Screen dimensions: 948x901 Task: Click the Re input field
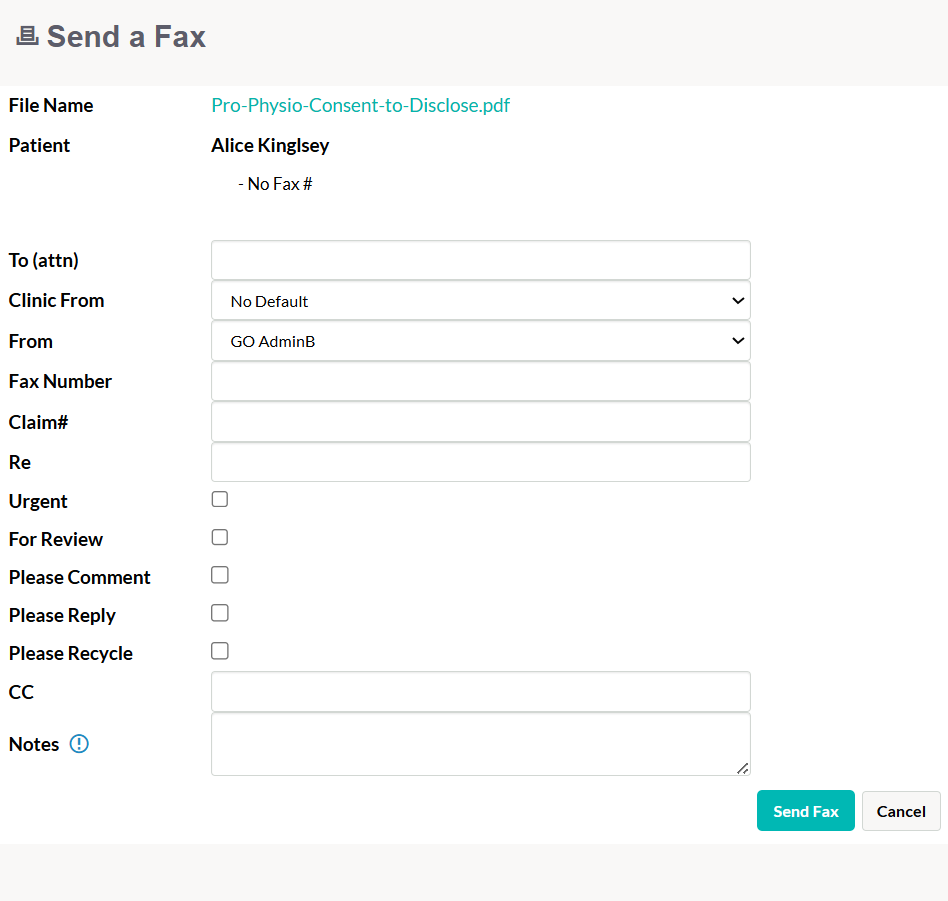point(481,463)
